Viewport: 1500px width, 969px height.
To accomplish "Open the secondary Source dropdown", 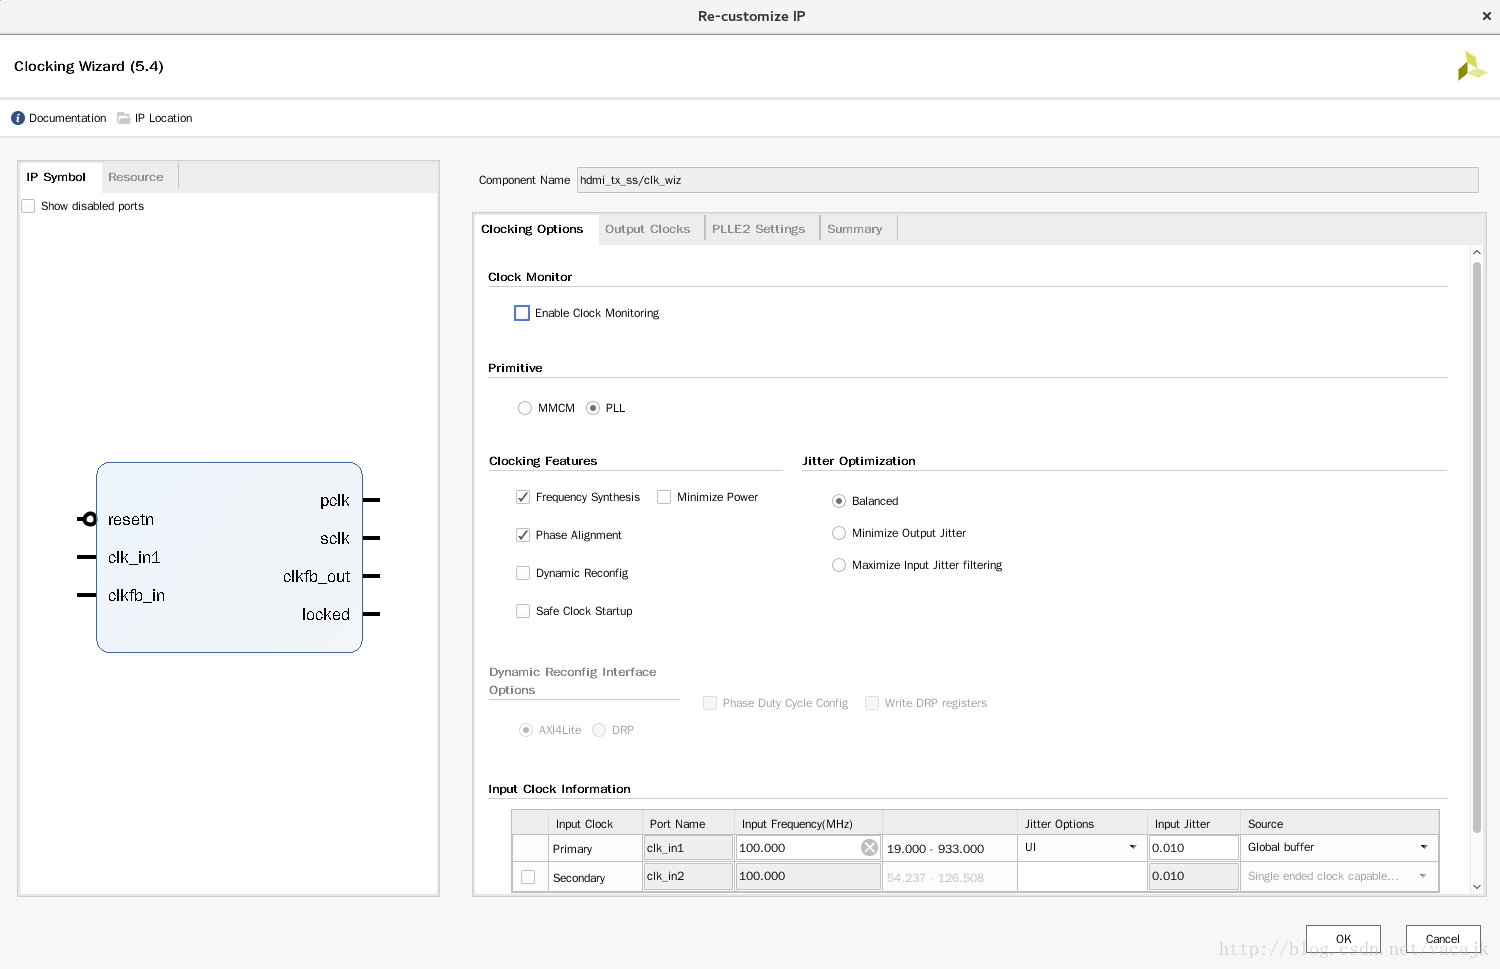I will click(1338, 876).
